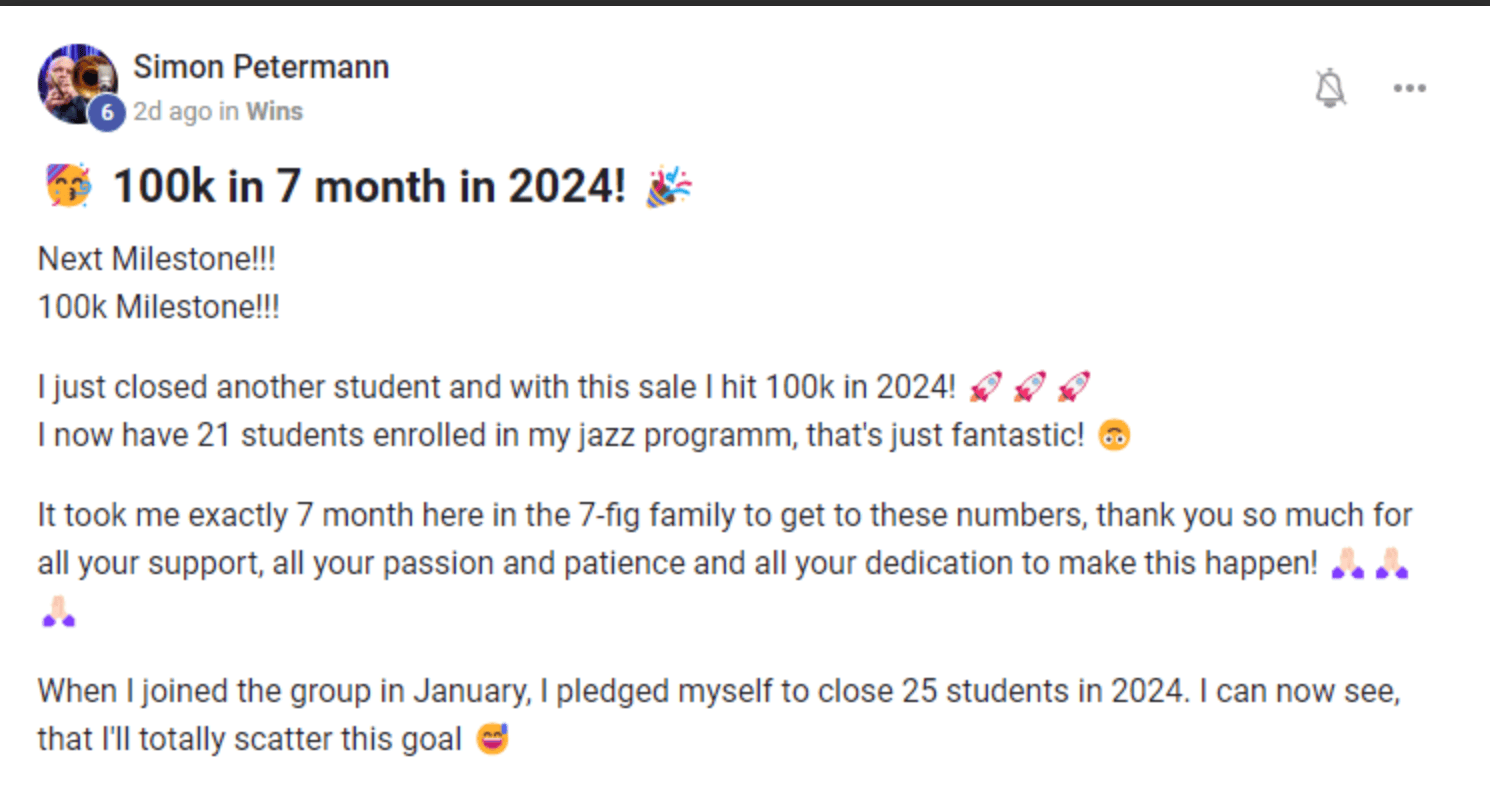Click the '2d ago' post timestamp

pos(173,111)
